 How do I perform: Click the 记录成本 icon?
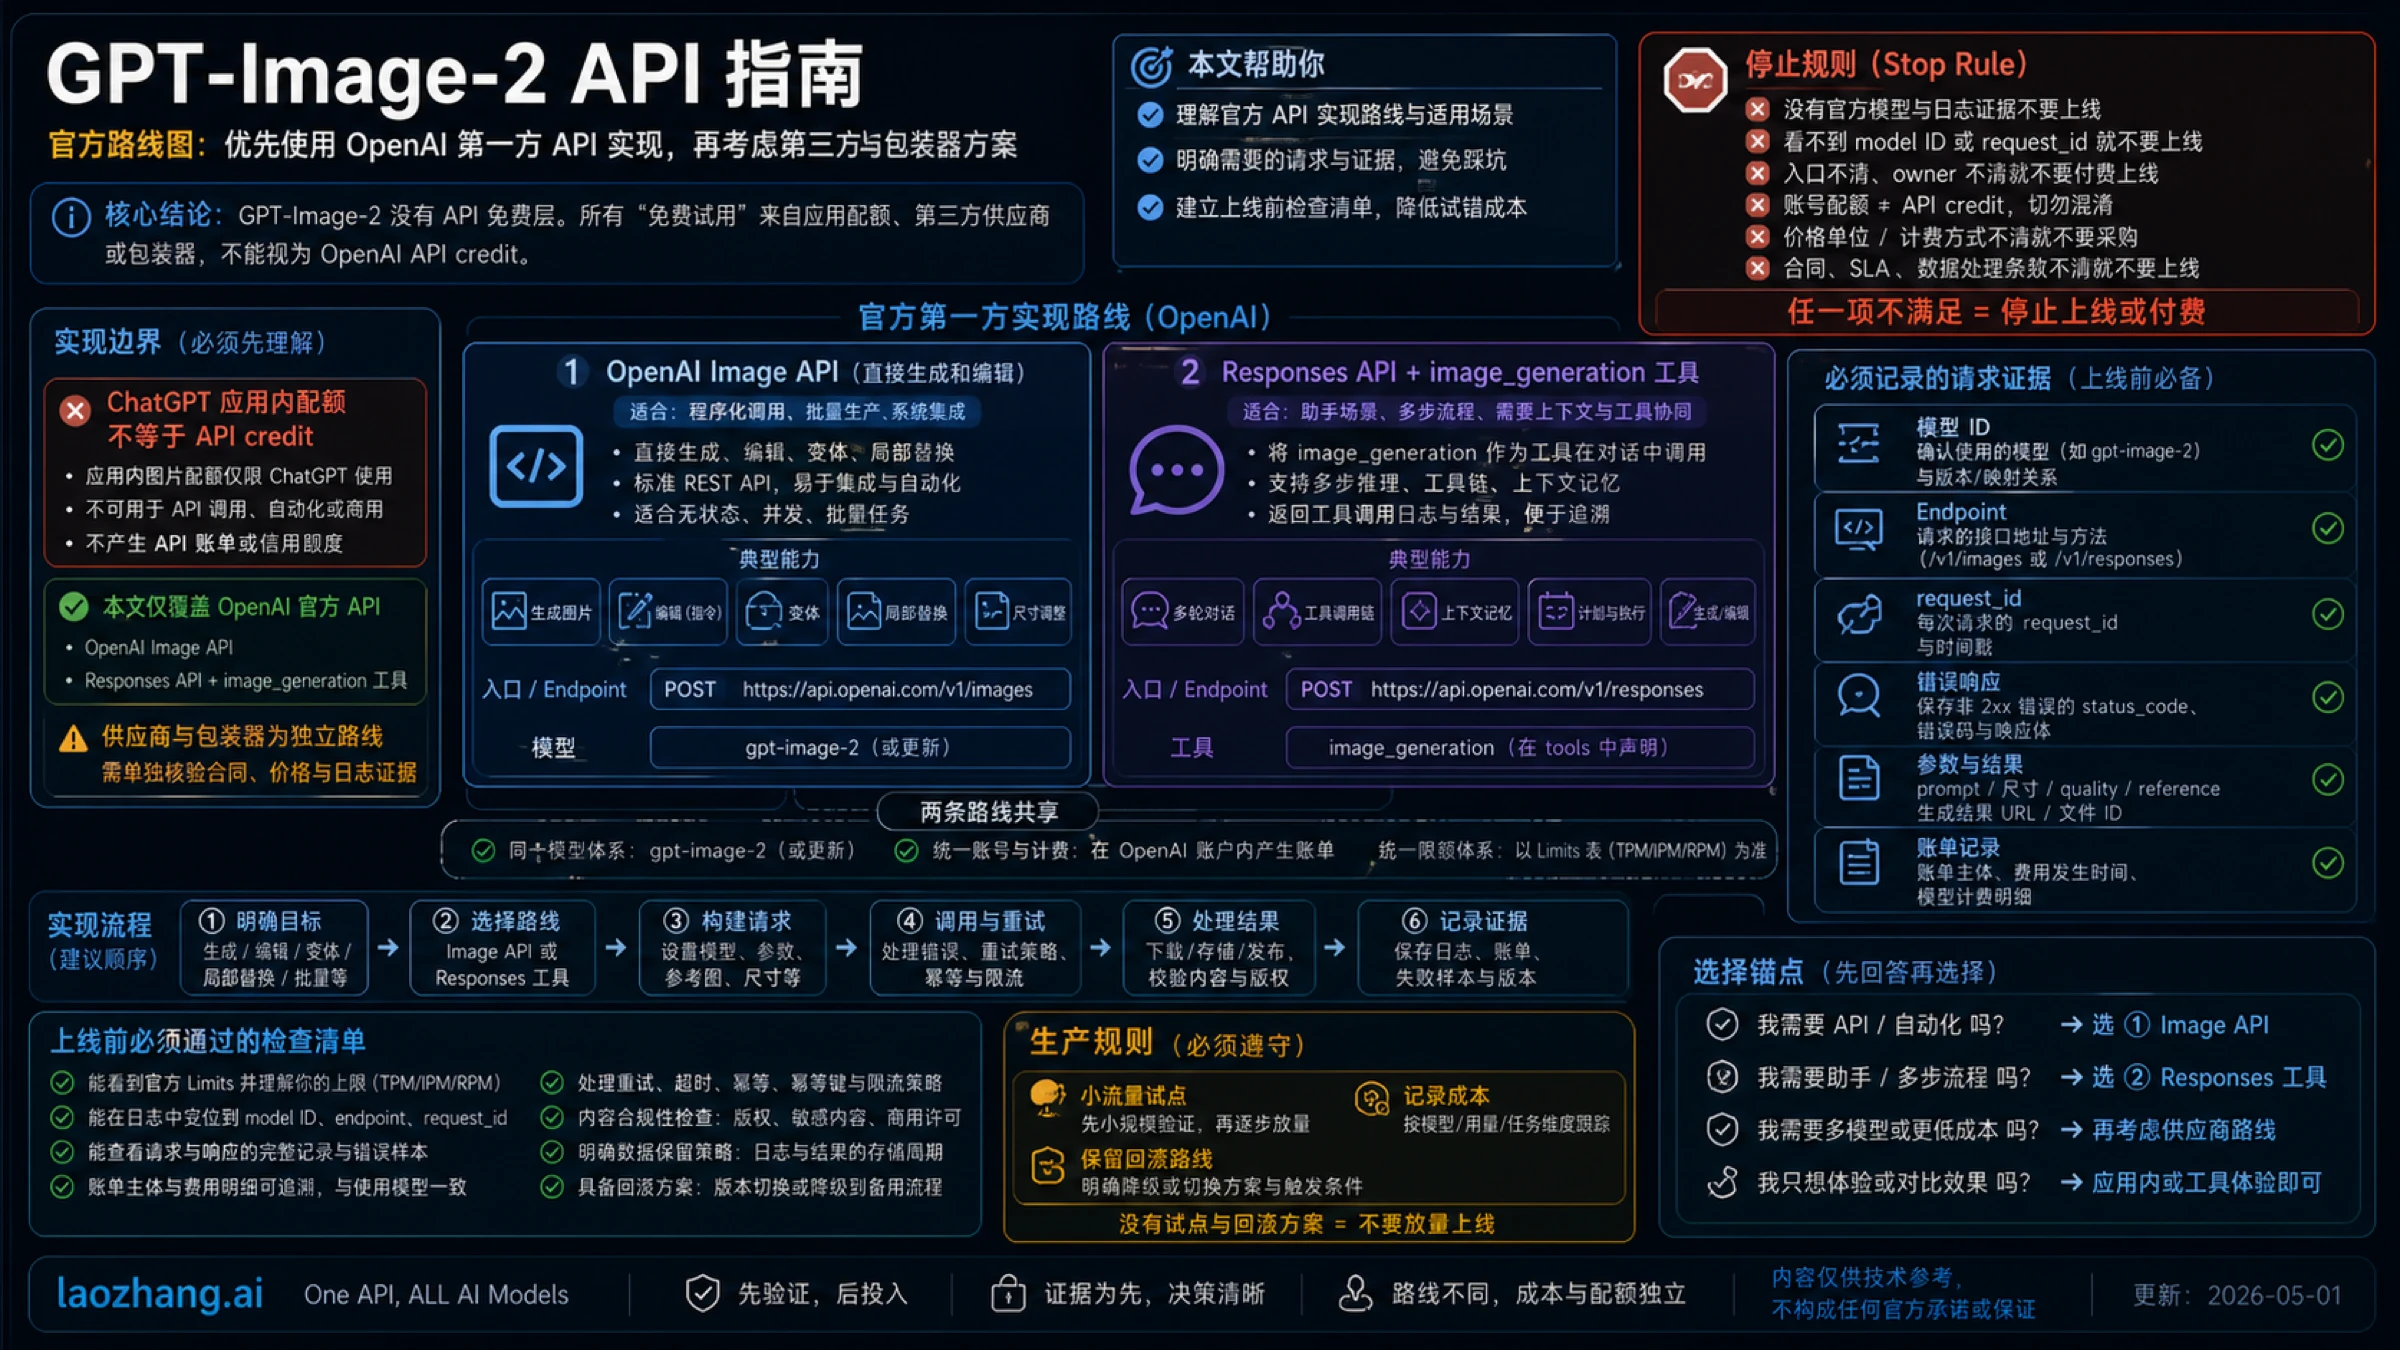(1371, 1099)
